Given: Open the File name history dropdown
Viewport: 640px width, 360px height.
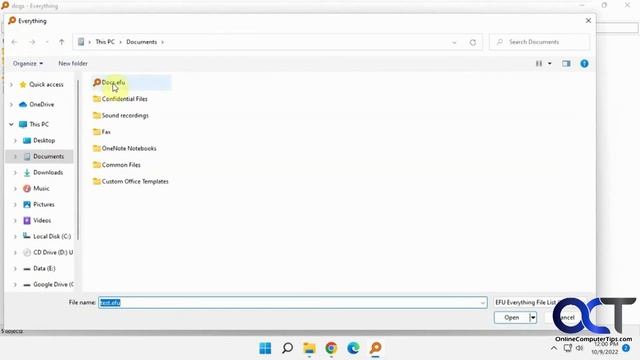Looking at the screenshot, I should (x=482, y=303).
